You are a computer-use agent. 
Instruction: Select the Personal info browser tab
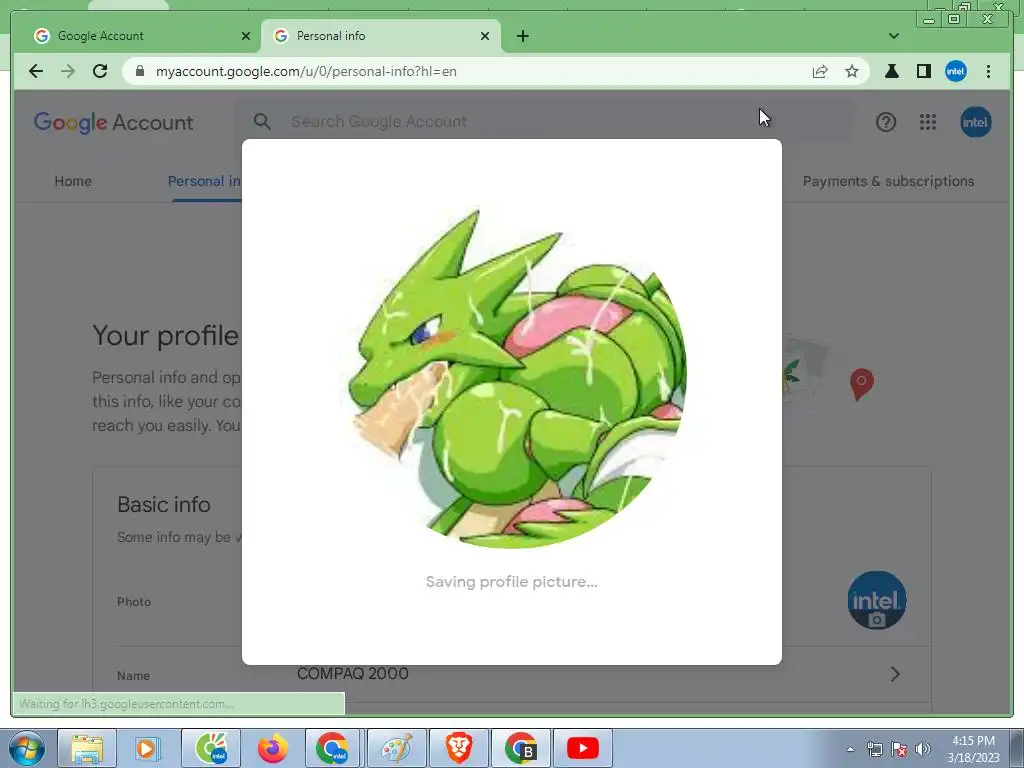[381, 36]
